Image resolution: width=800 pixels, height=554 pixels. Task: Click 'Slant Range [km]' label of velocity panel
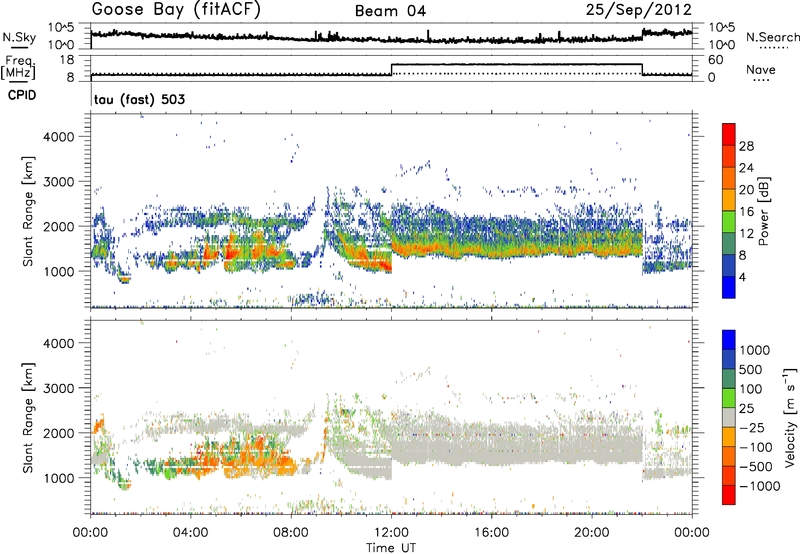click(28, 418)
